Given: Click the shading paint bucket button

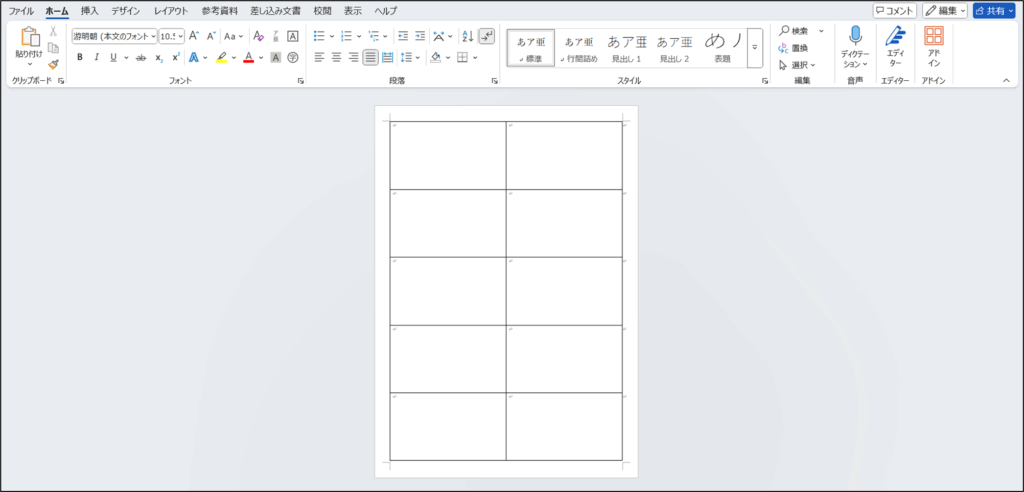Looking at the screenshot, I should pos(436,57).
